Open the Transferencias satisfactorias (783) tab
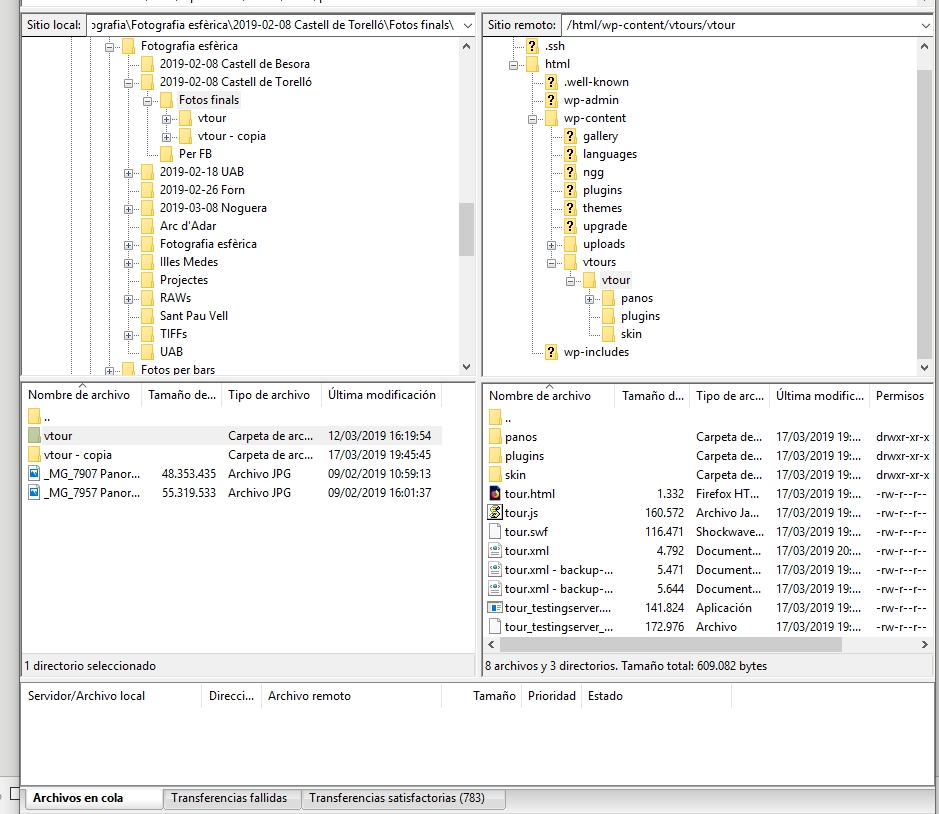Screen dimensions: 939x814 pyautogui.click(x=396, y=798)
